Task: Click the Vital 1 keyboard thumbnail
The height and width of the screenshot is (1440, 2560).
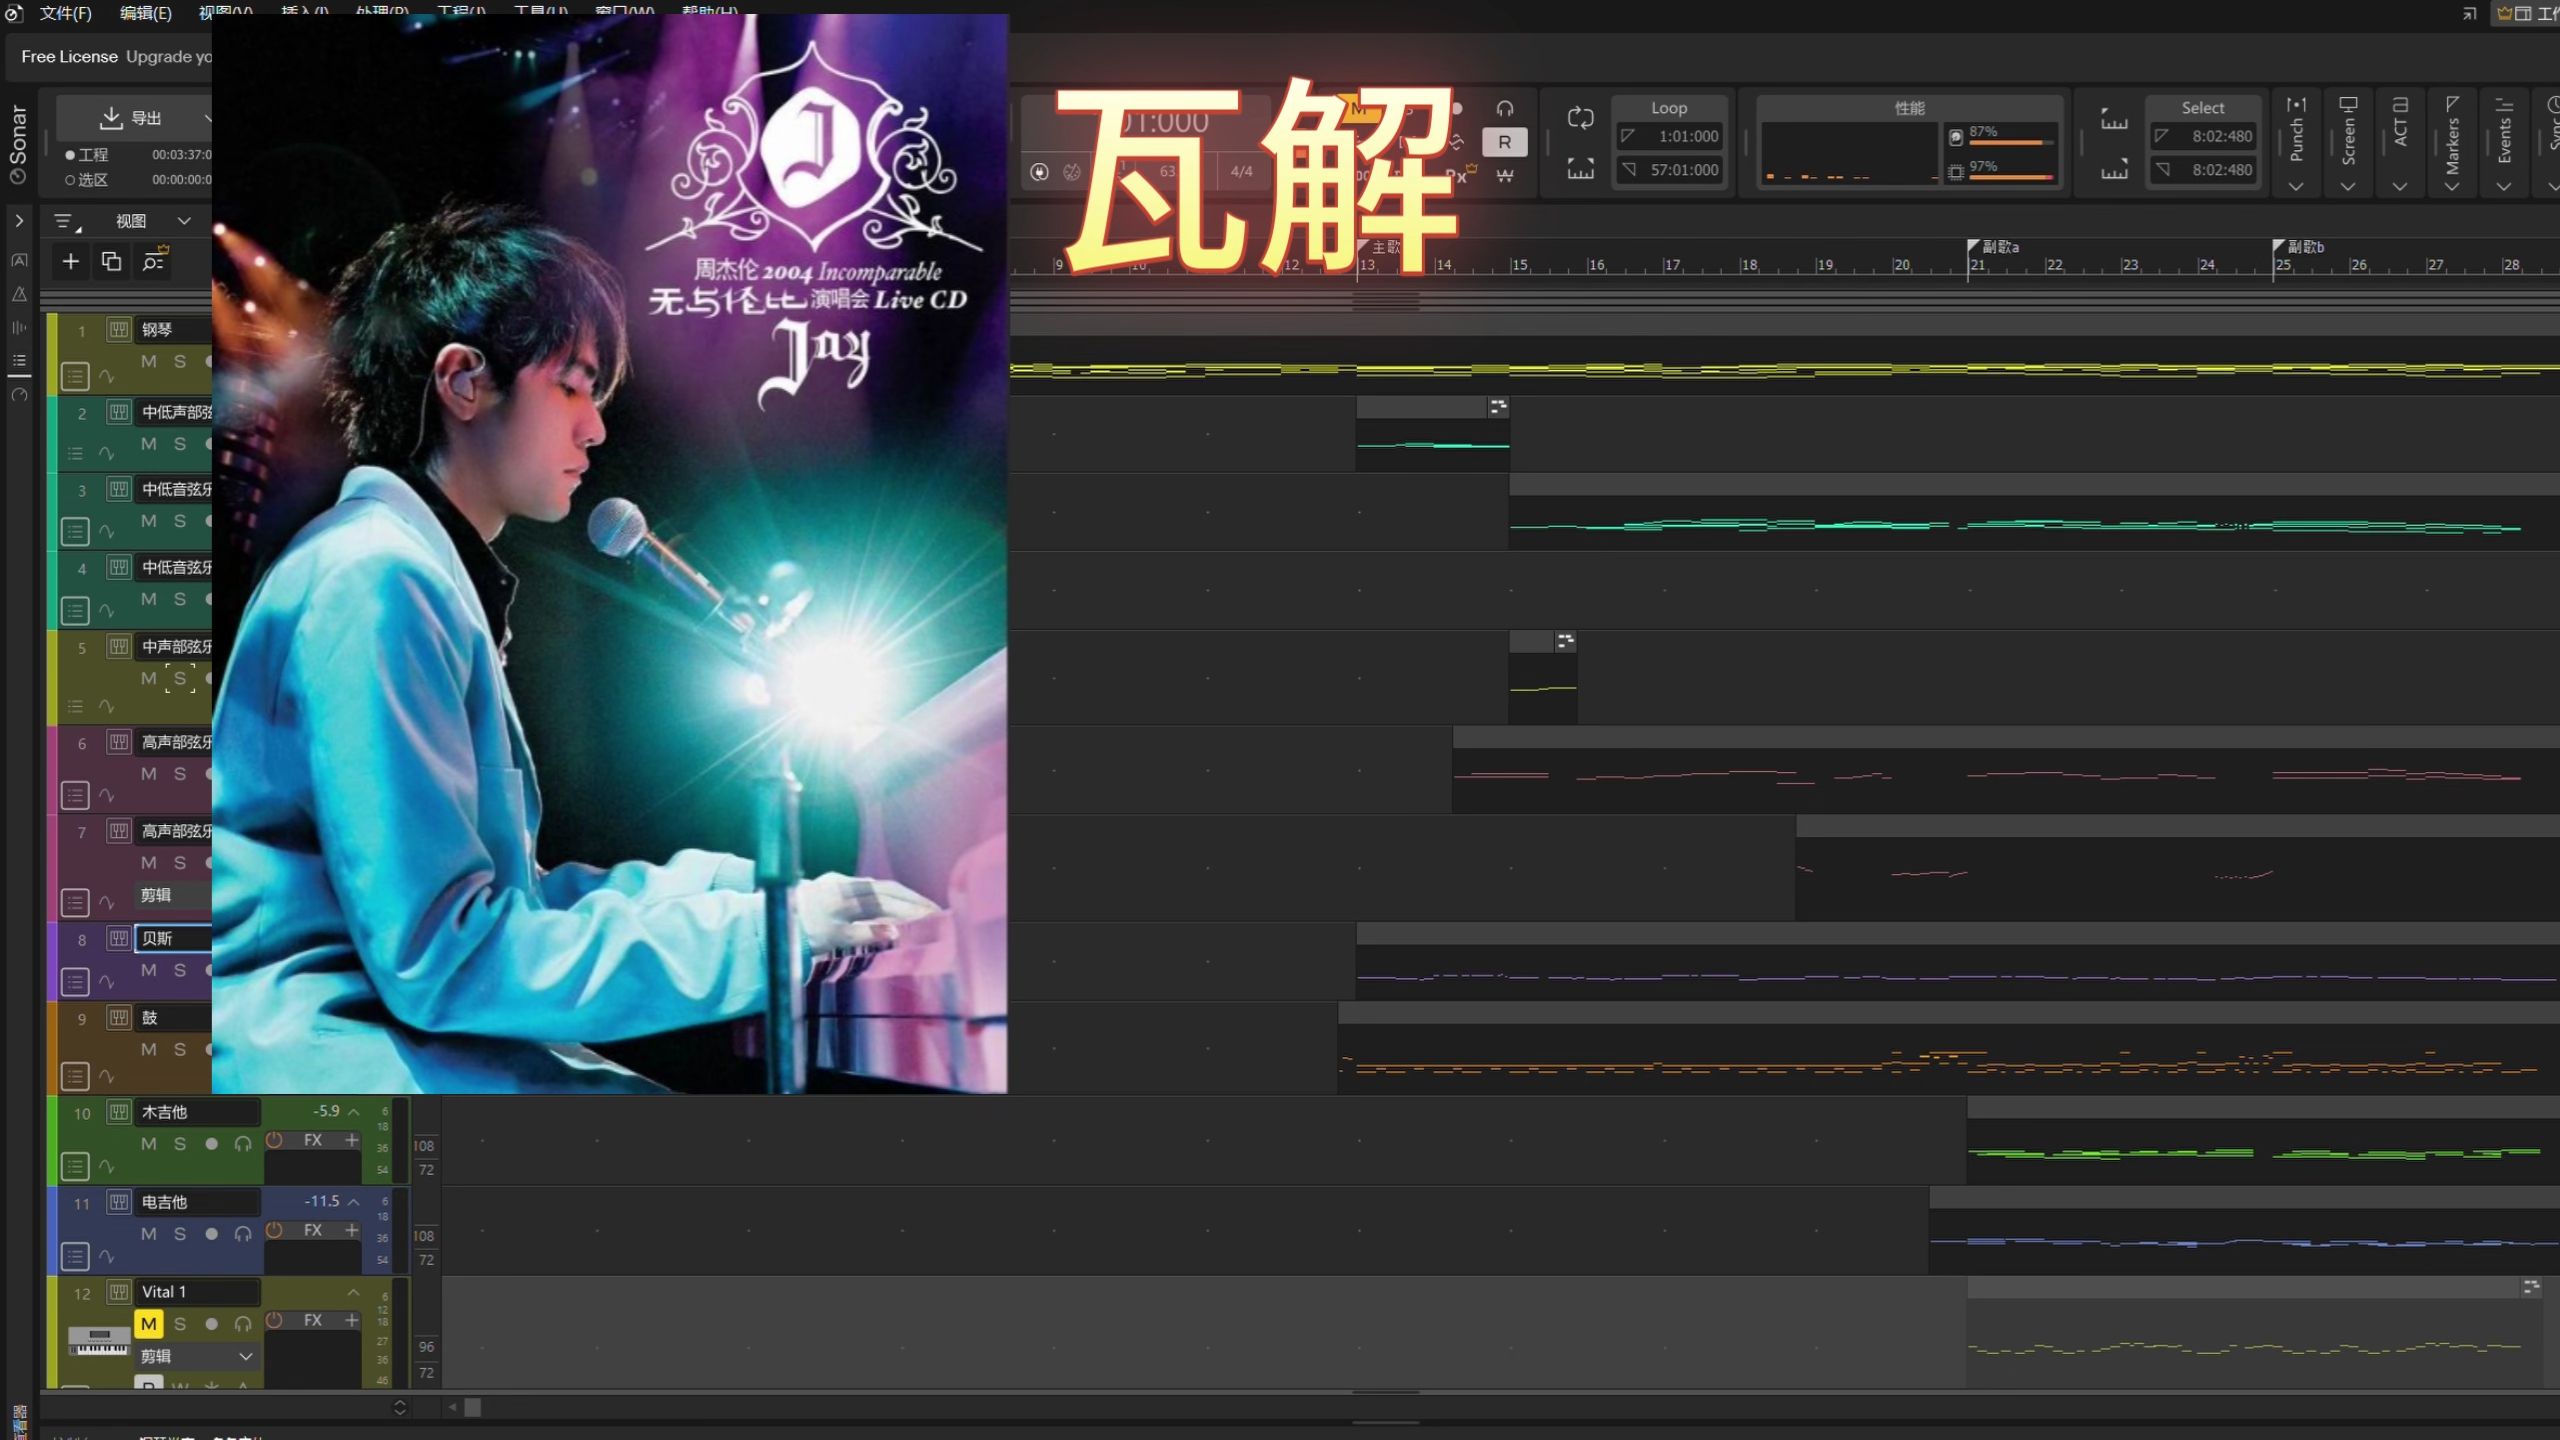Action: coord(99,1341)
